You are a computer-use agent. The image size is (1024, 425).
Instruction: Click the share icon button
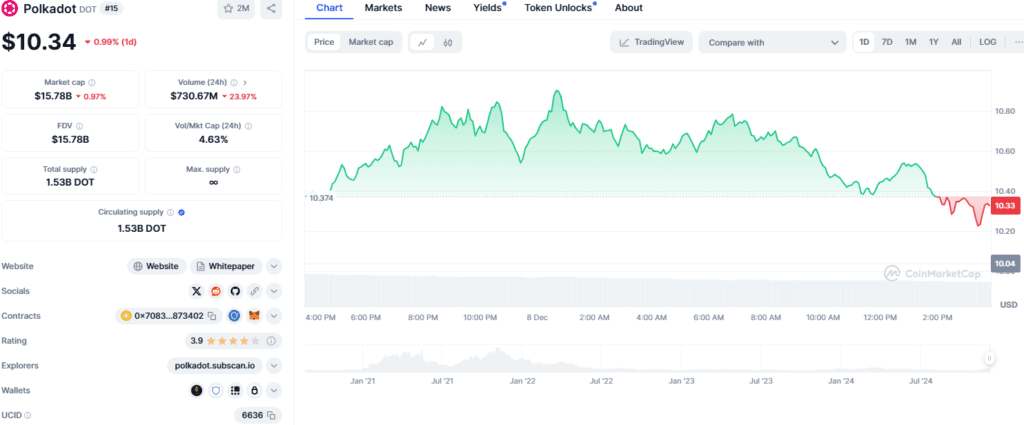[271, 8]
